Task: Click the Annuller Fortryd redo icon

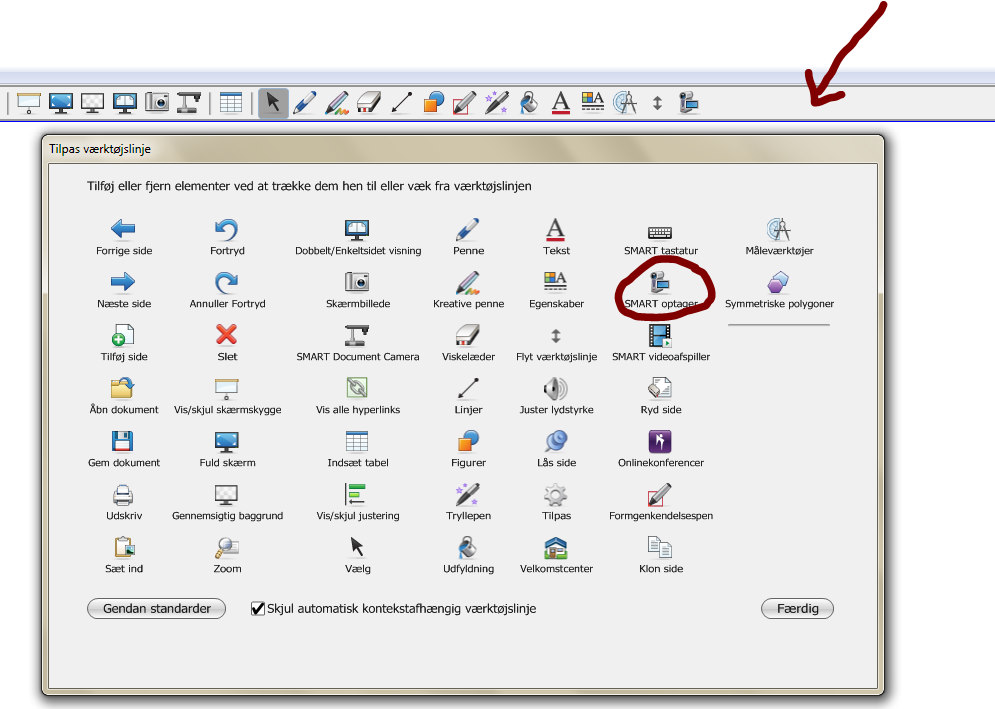Action: 227,281
